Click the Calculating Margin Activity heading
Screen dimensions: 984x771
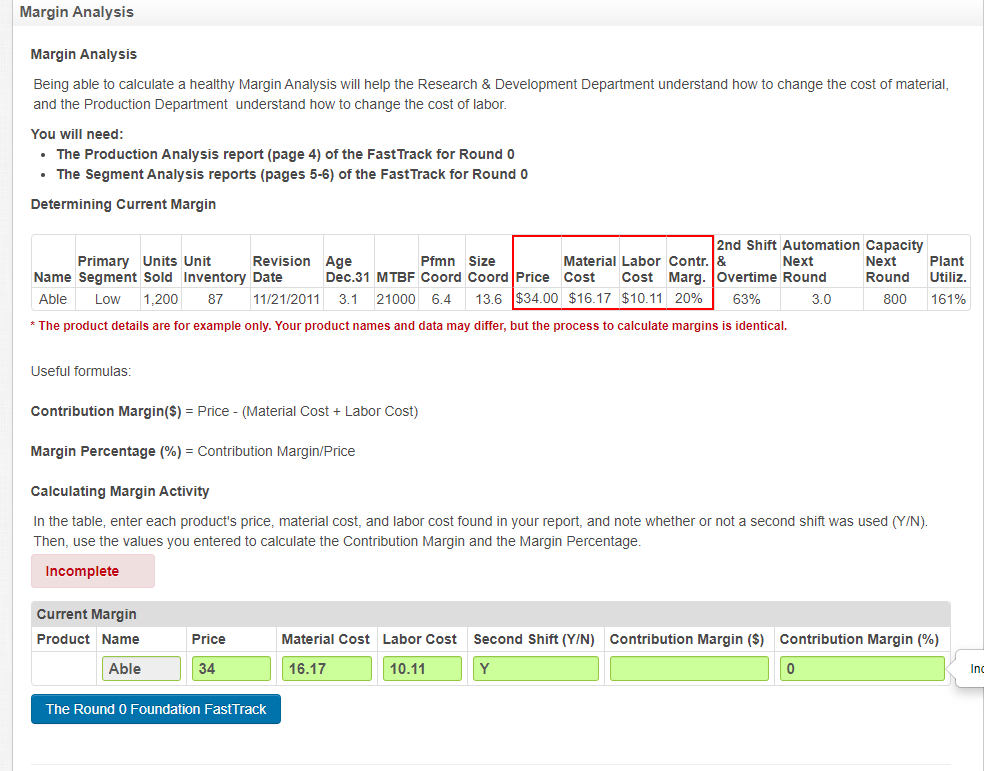[119, 491]
